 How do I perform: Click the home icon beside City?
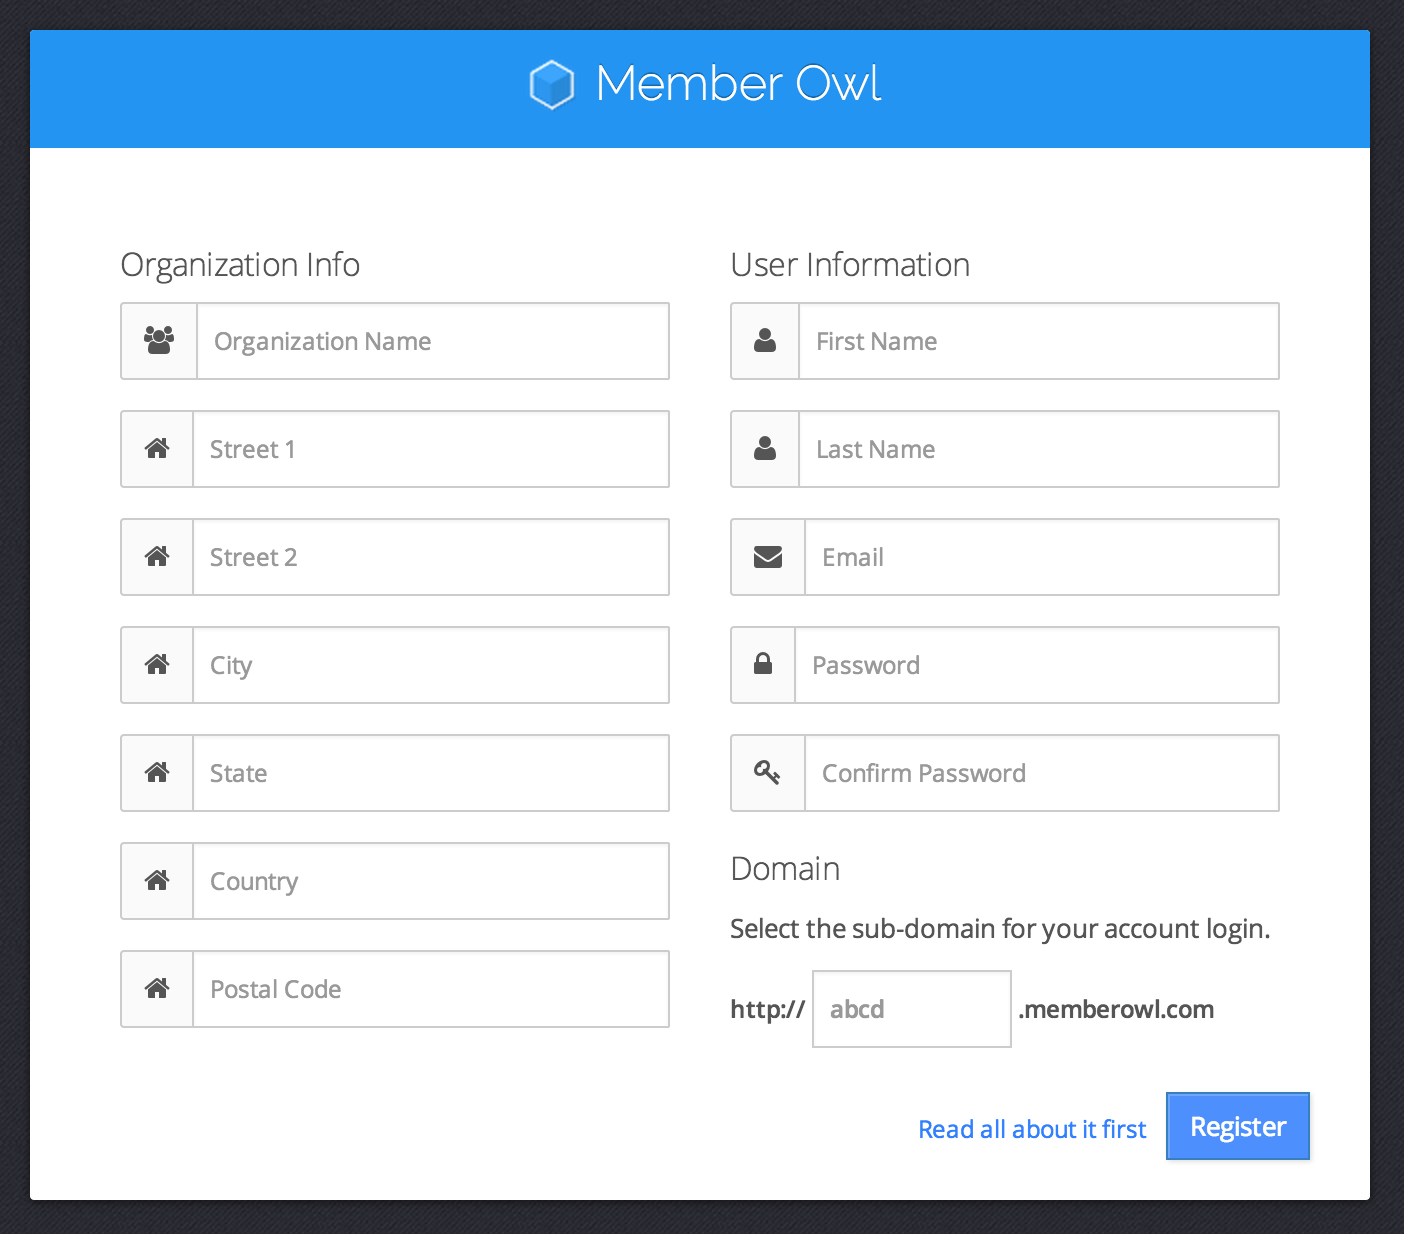tap(157, 665)
